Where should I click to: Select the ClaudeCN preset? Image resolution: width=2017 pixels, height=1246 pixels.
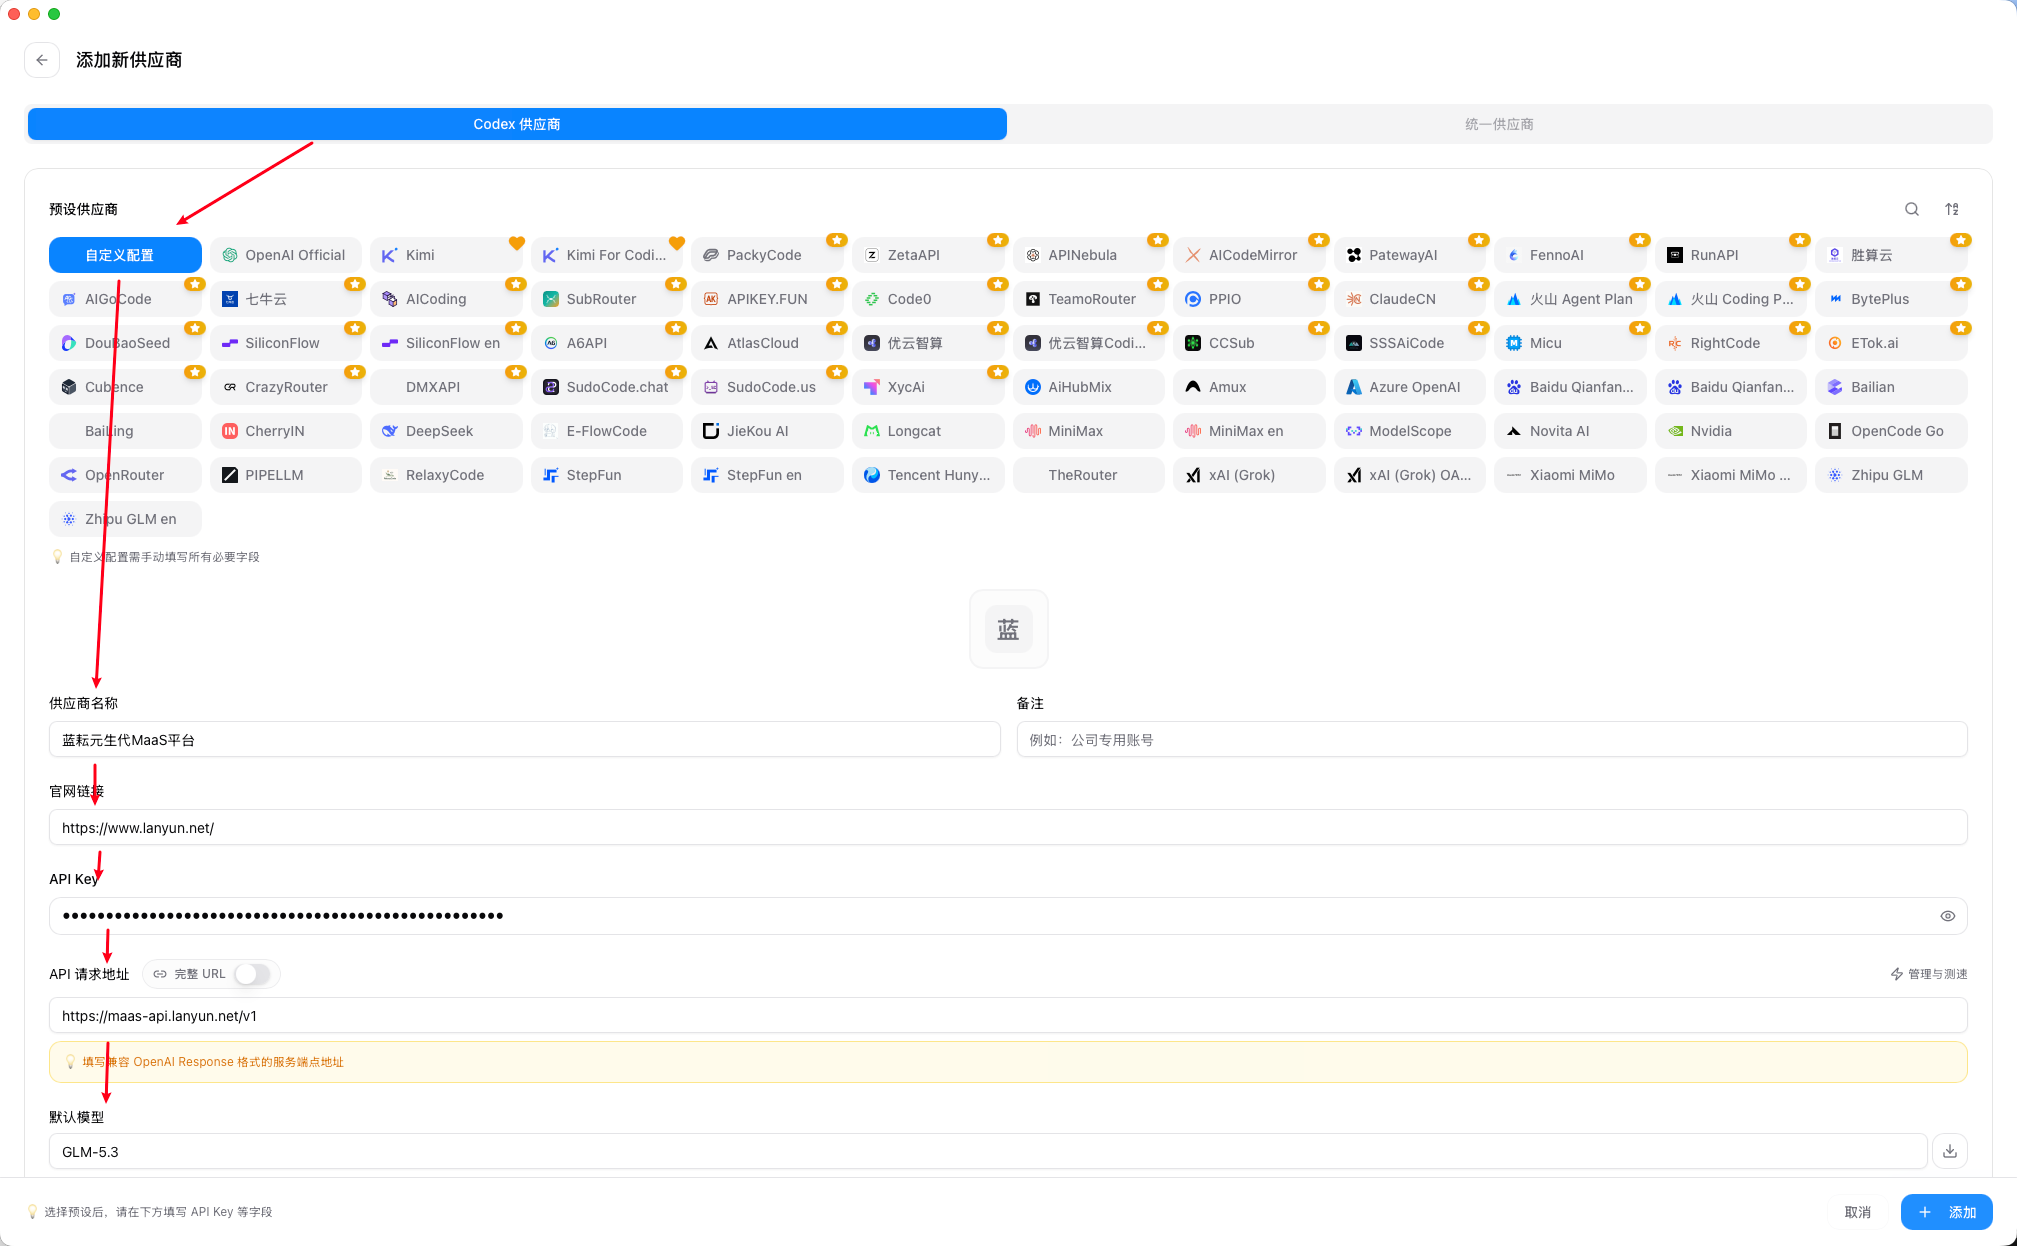point(1410,299)
